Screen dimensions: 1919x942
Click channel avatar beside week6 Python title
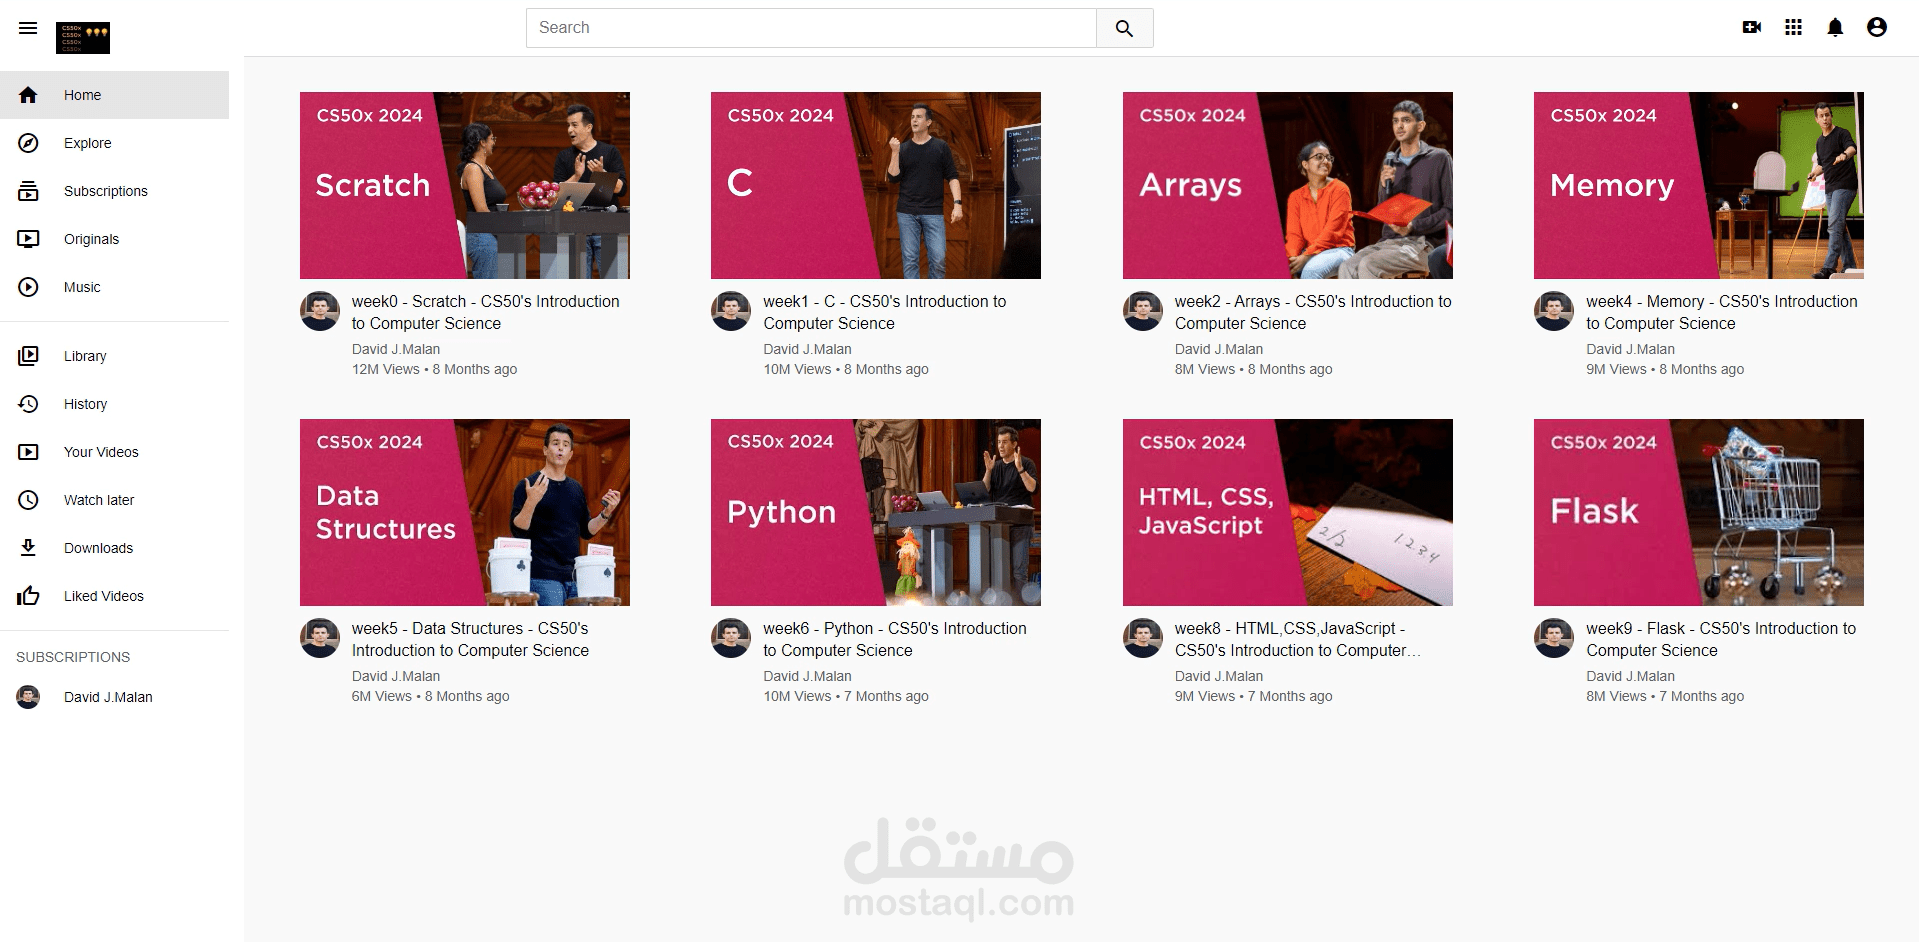[x=731, y=638]
